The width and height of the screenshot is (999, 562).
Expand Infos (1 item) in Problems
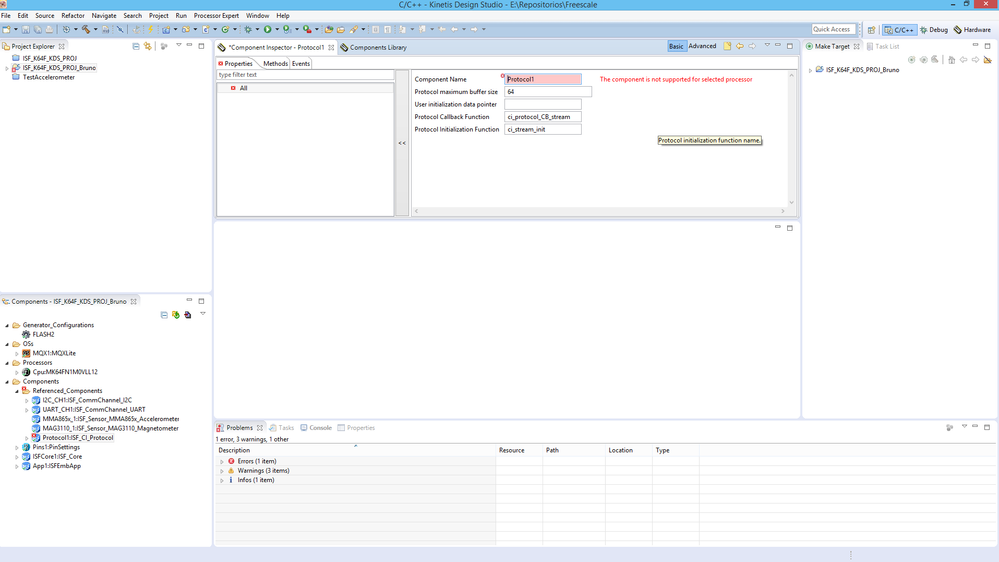(x=222, y=480)
